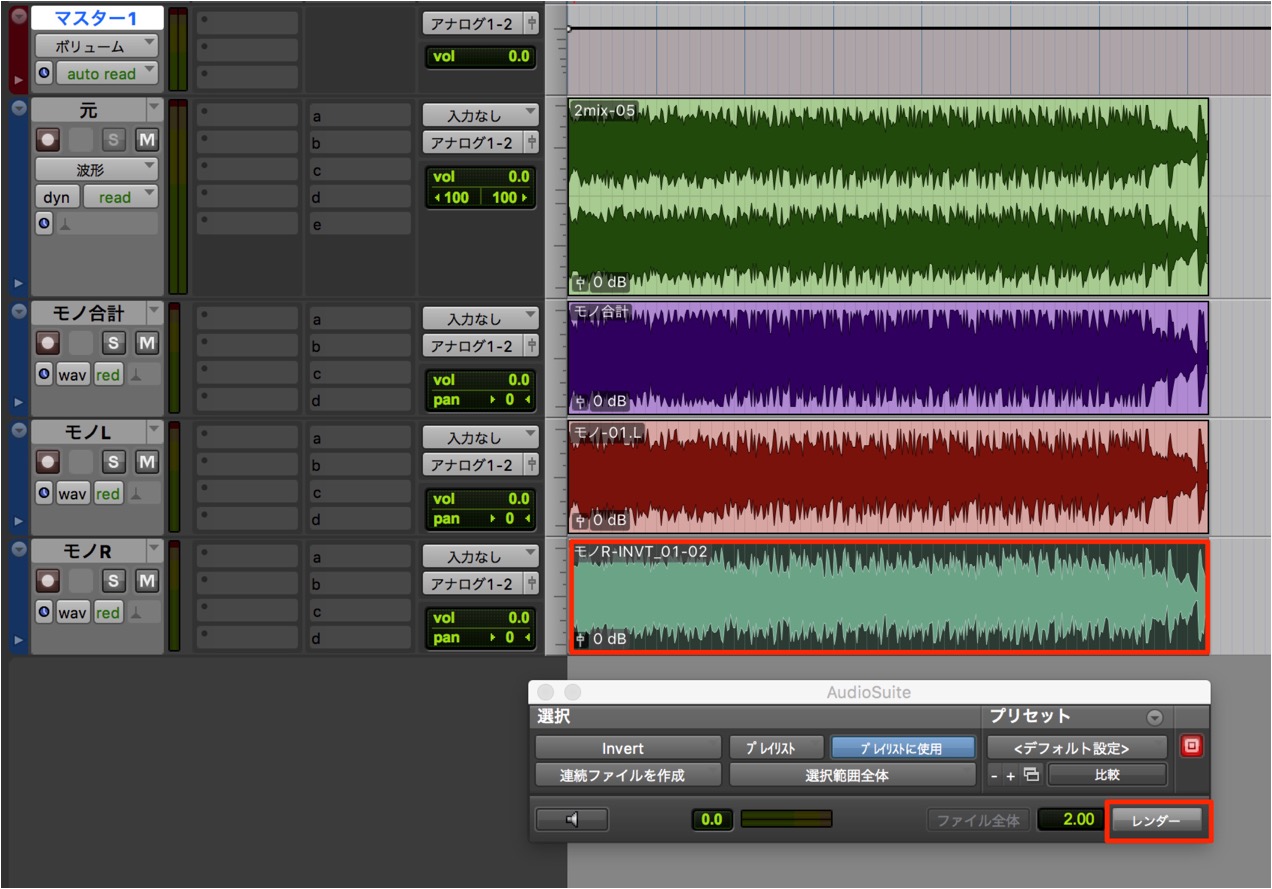Open the 選択範囲全体 processing mode dropdown
The width and height of the screenshot is (1272, 889).
coord(852,775)
